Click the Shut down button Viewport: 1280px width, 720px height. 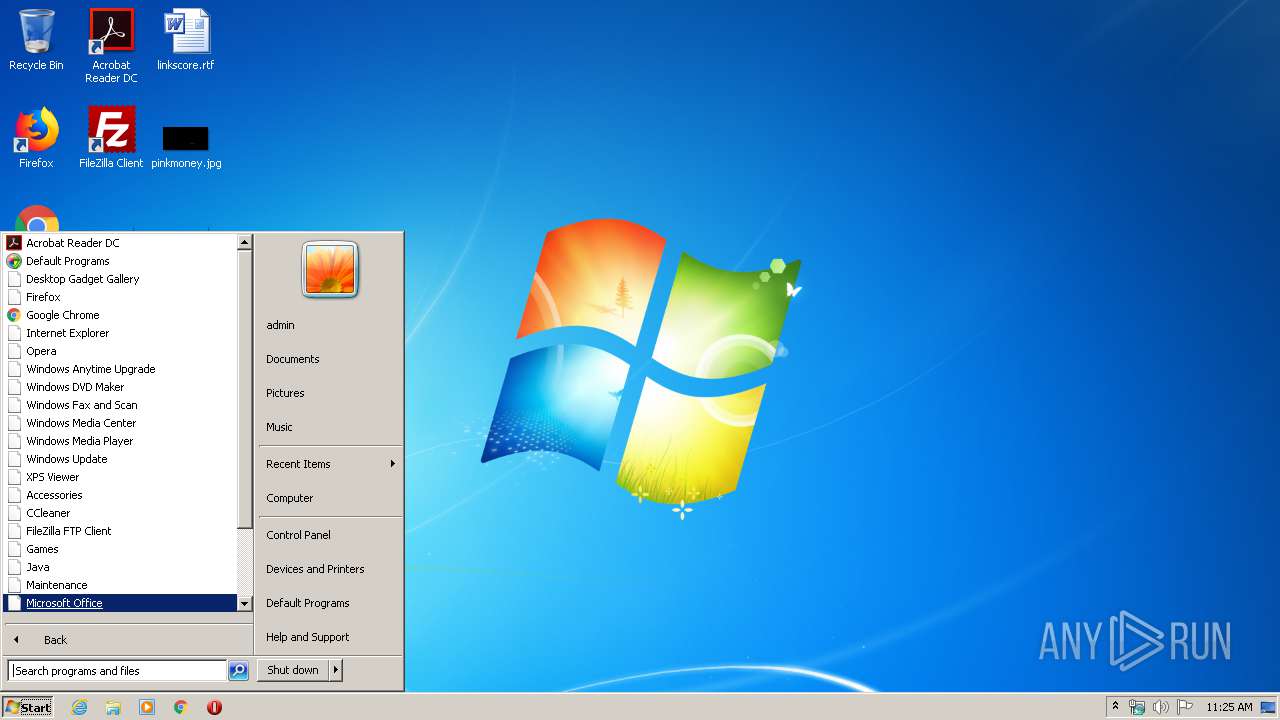click(x=293, y=670)
